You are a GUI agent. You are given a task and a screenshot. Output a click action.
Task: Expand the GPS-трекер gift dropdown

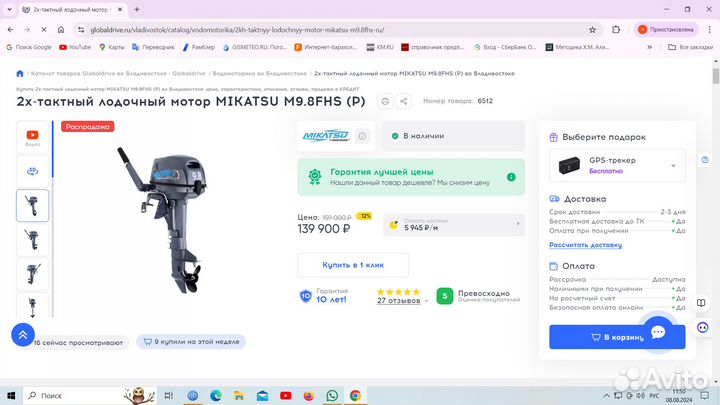click(x=673, y=165)
